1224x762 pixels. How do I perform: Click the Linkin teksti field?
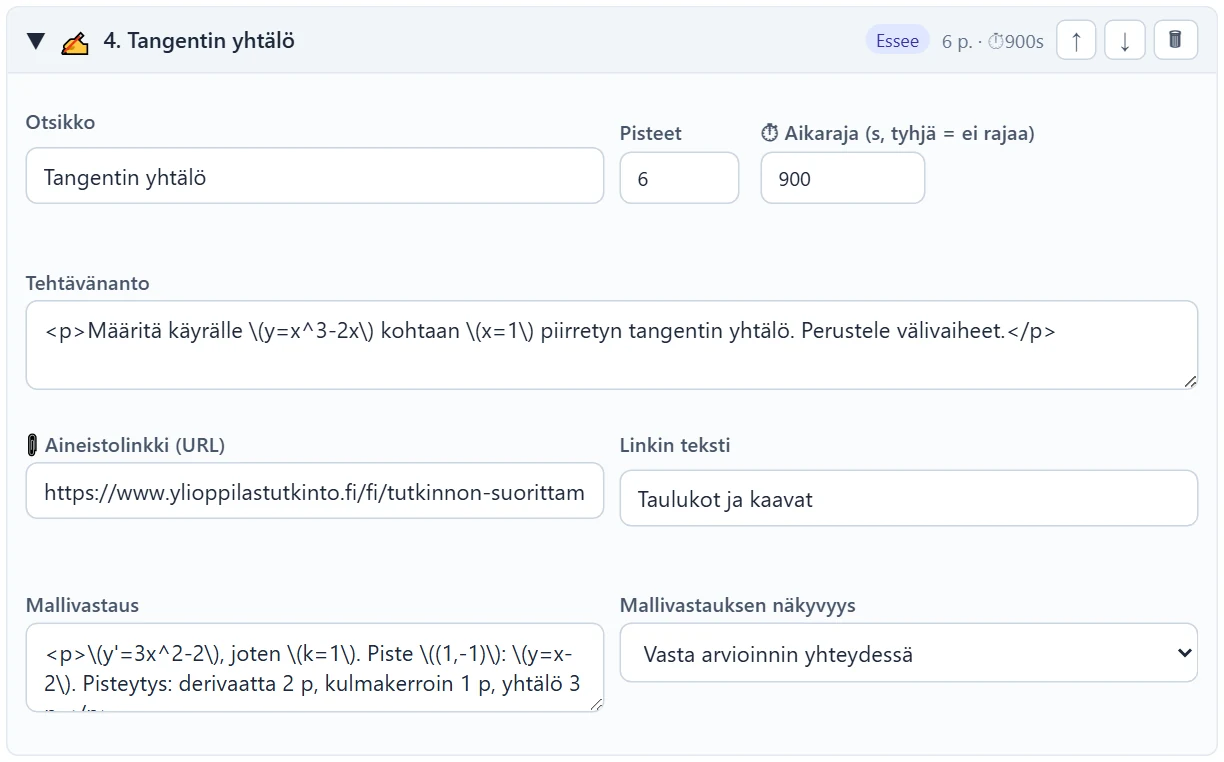pos(908,498)
